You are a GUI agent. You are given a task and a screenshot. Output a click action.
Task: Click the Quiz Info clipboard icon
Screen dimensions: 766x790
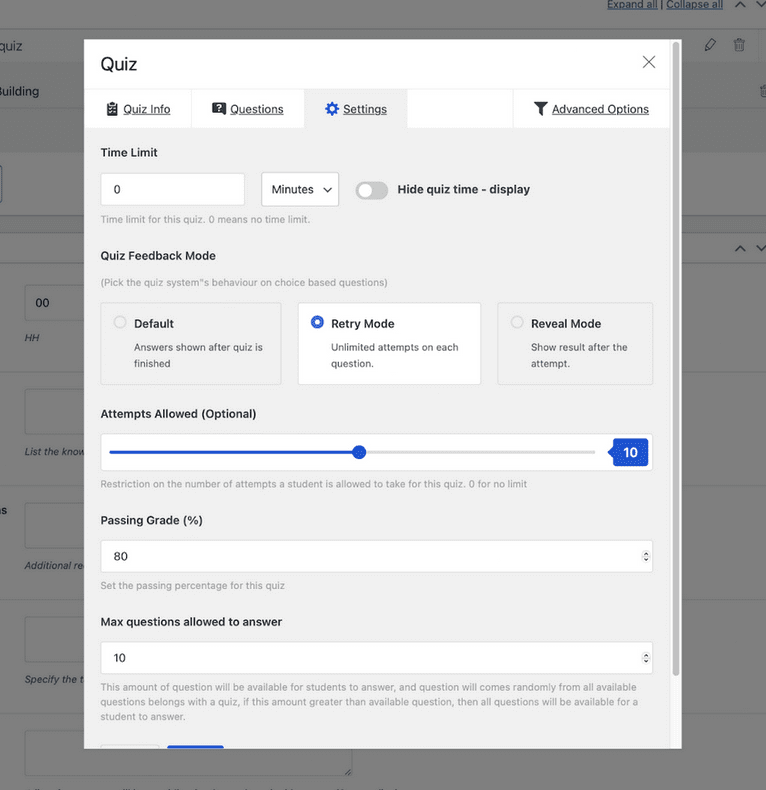coord(112,109)
